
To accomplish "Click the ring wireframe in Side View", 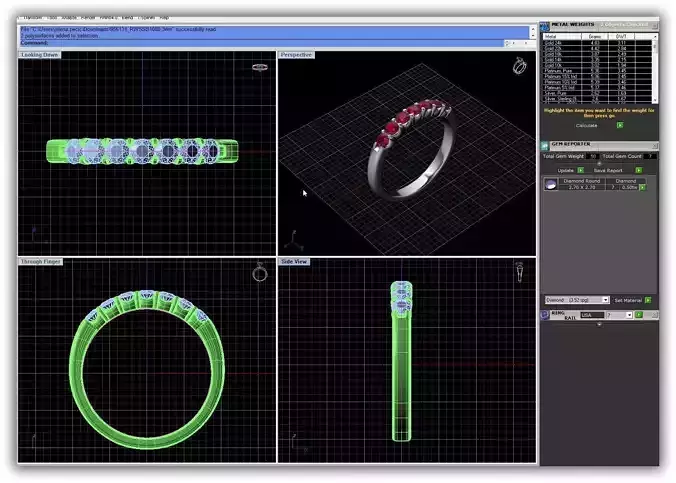I will coord(401,361).
